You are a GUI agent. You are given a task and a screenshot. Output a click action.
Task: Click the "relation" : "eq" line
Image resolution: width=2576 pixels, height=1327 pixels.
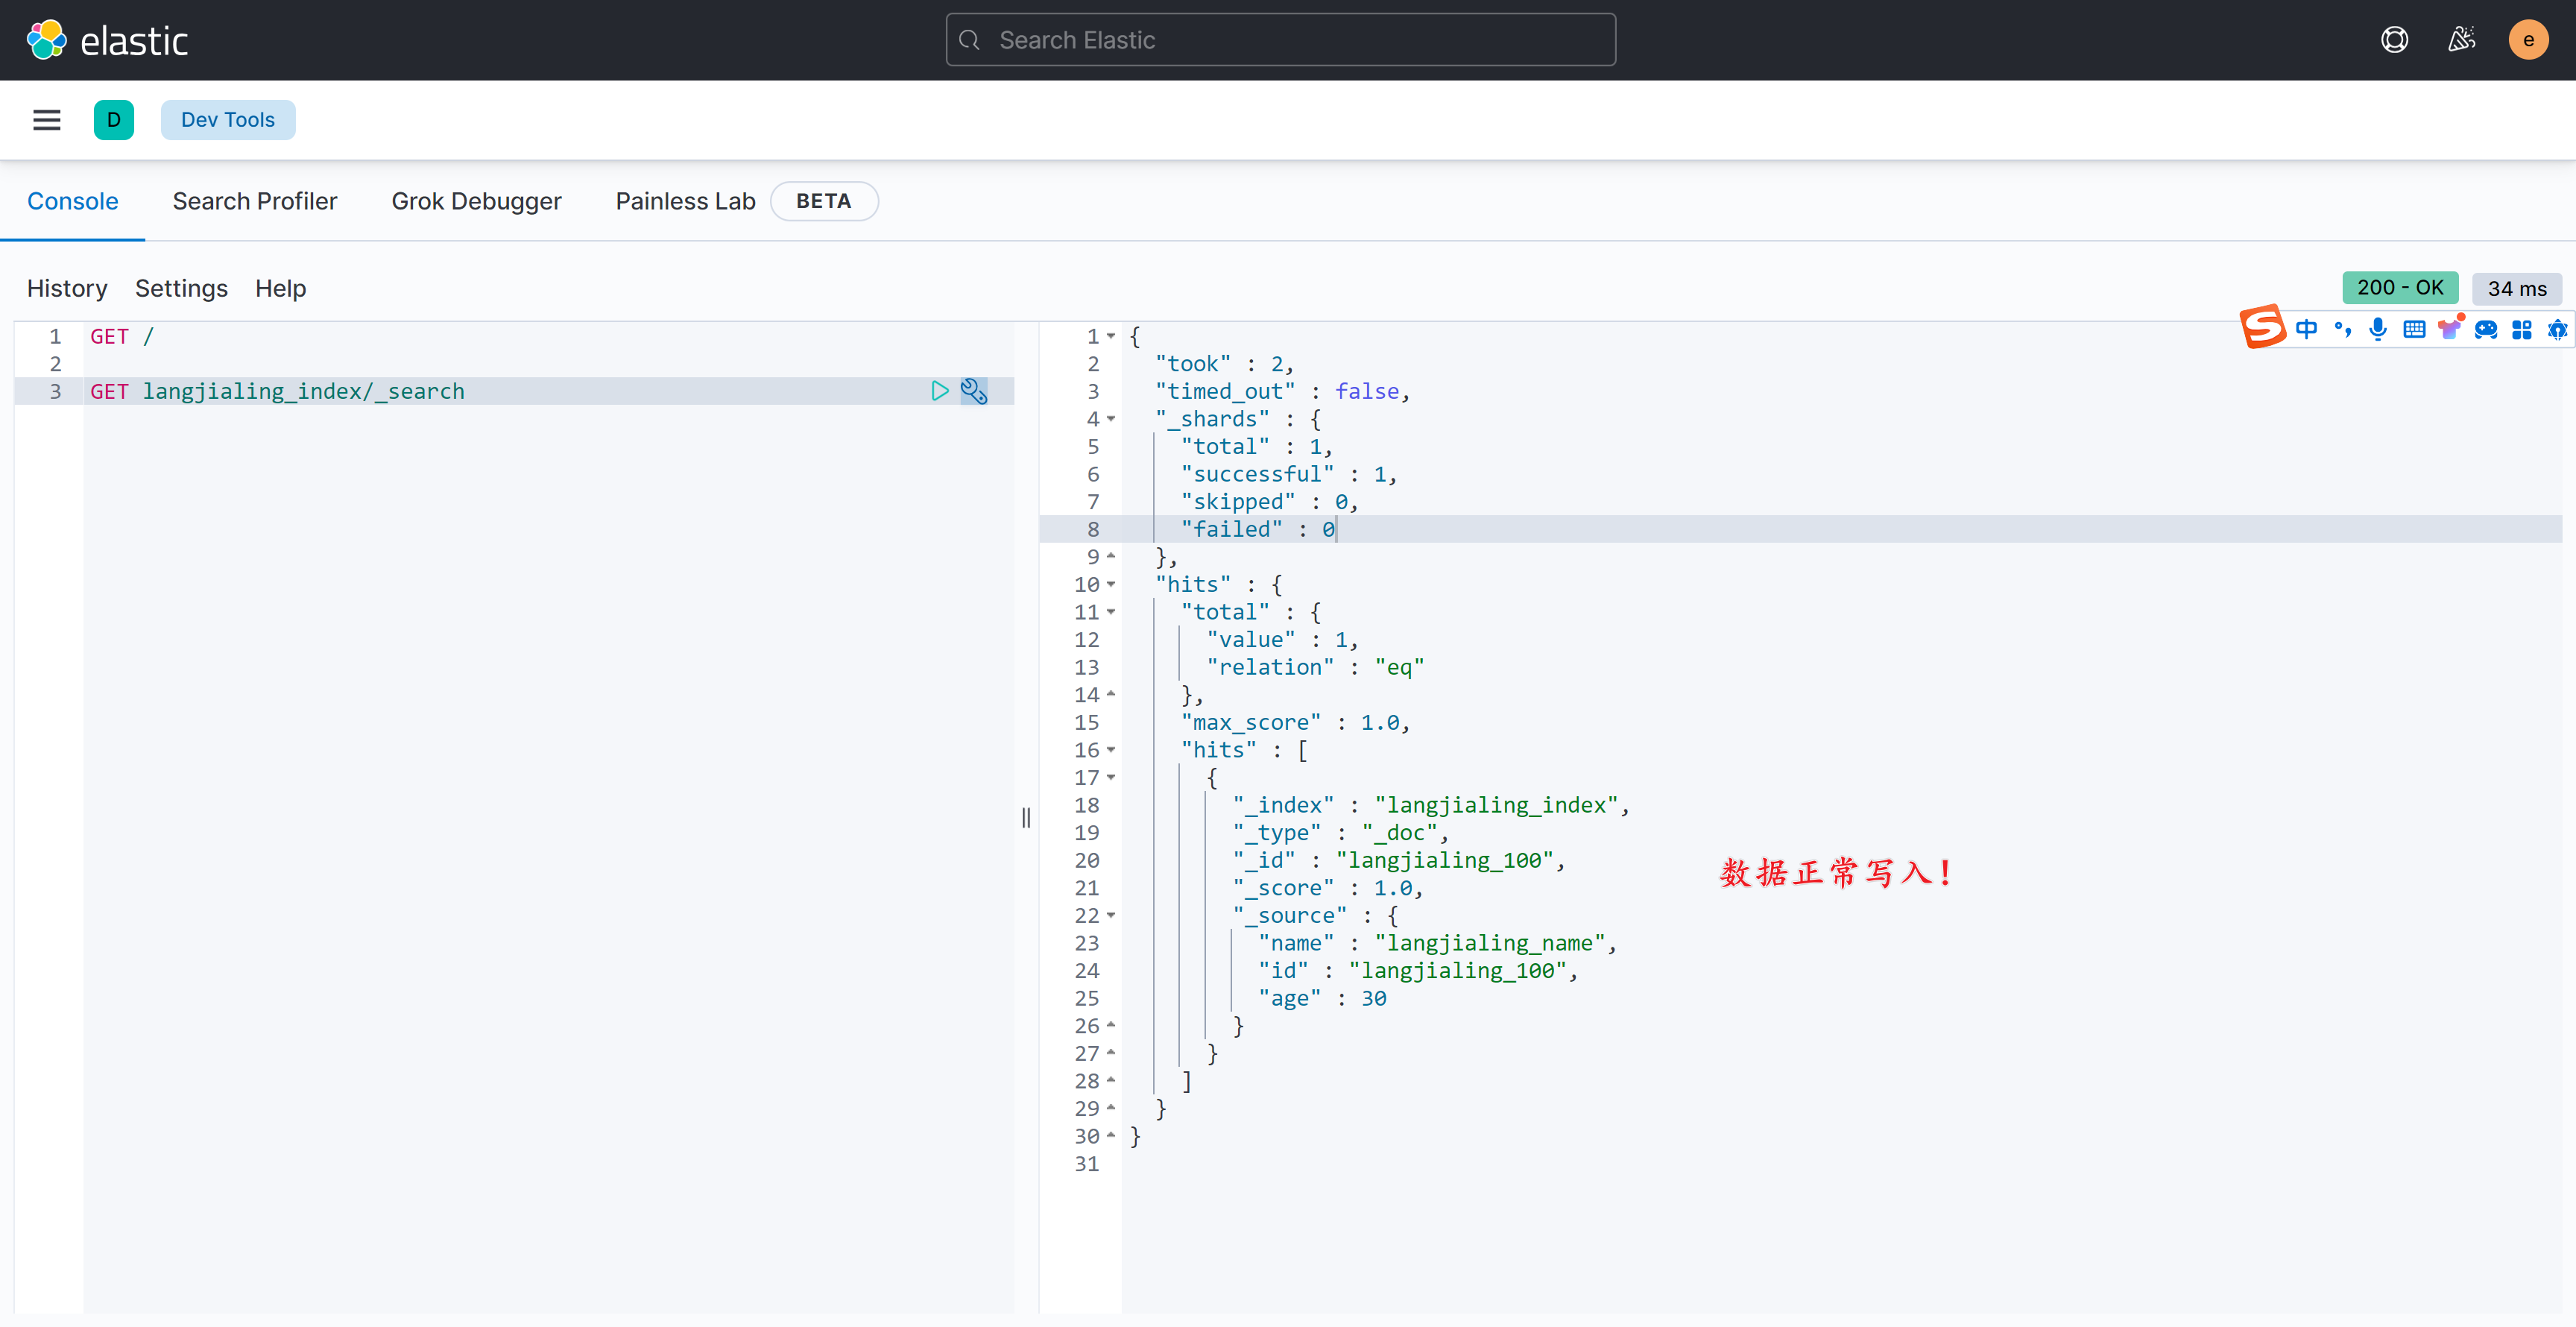[x=1315, y=667]
